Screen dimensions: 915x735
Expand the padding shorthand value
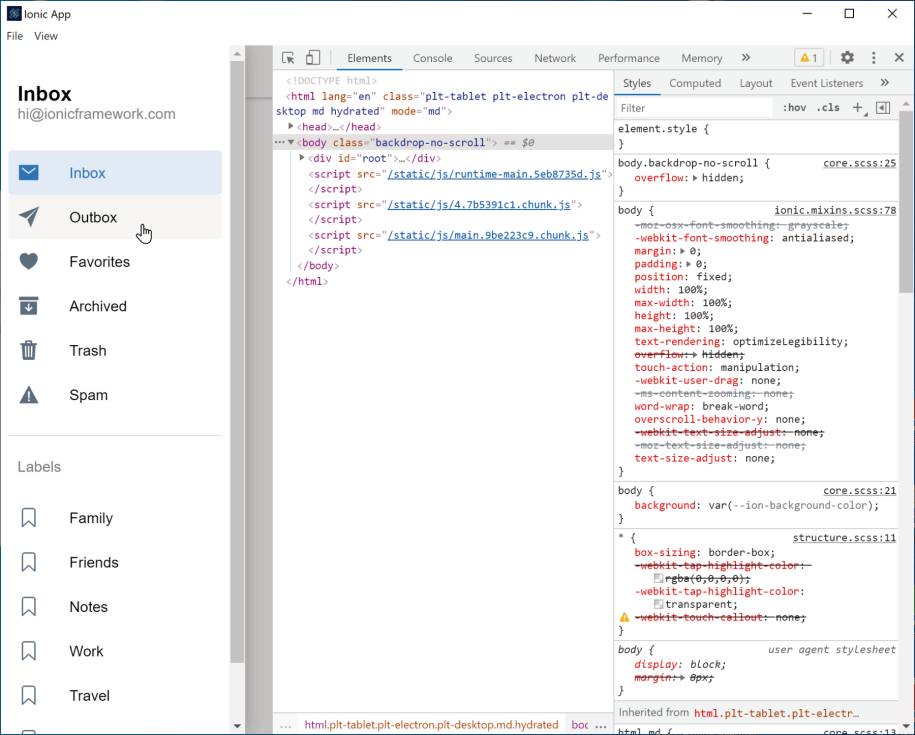click(689, 264)
